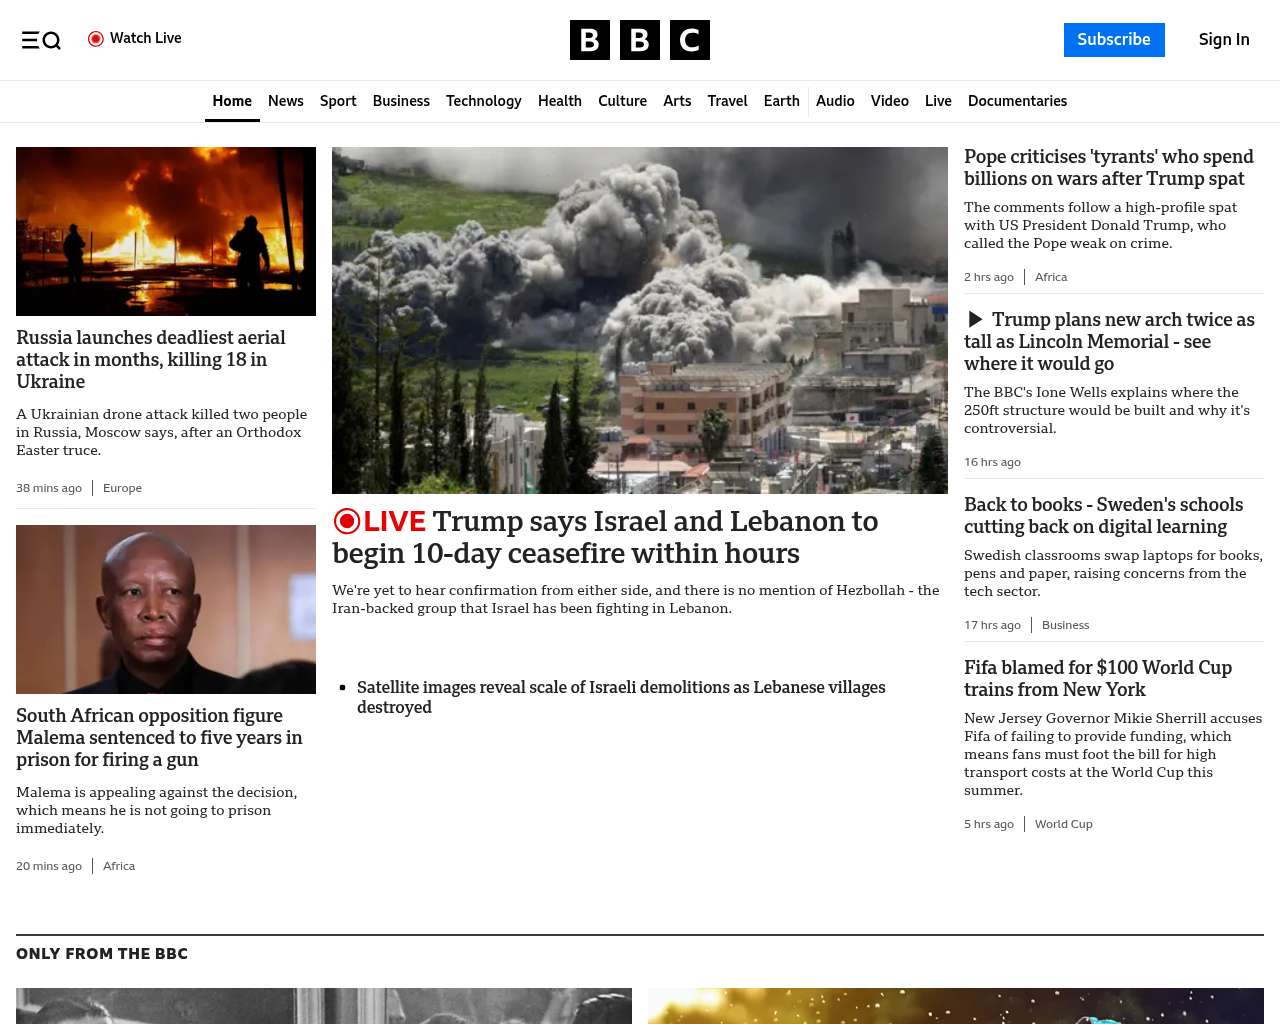
Task: Open Malema sentenced to five years headline
Action: pyautogui.click(x=159, y=738)
